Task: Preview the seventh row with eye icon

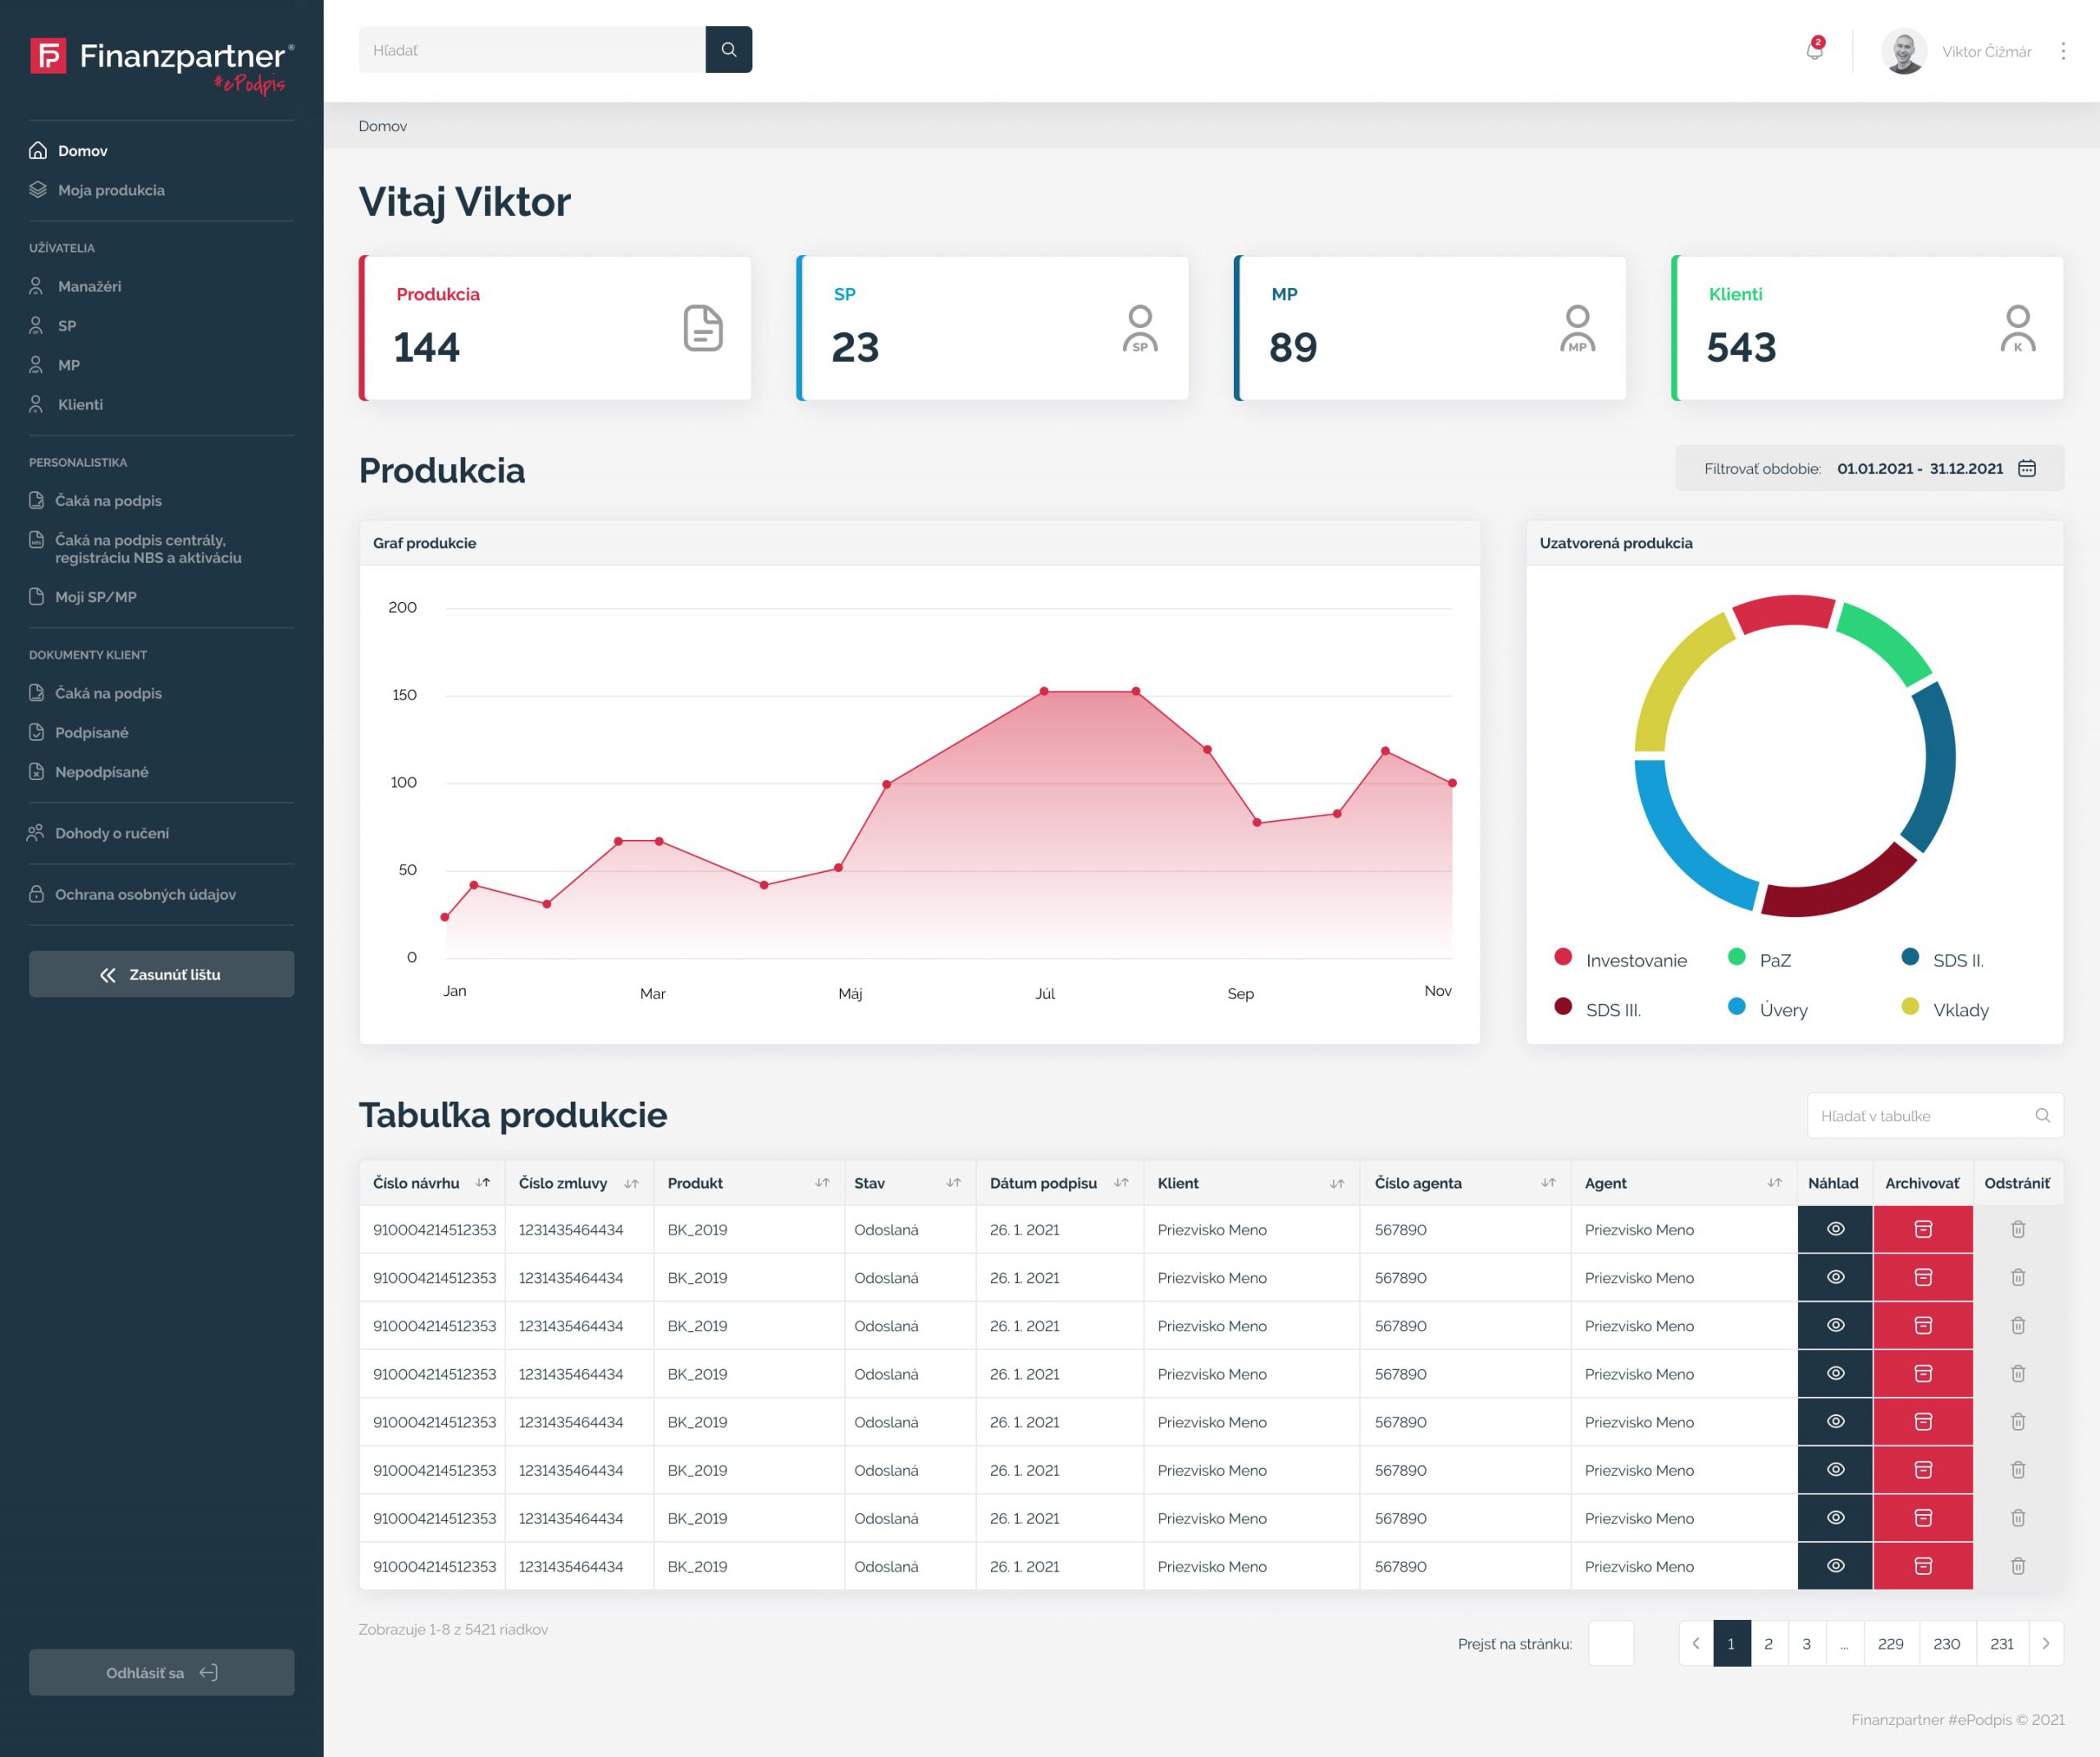Action: [1836, 1518]
